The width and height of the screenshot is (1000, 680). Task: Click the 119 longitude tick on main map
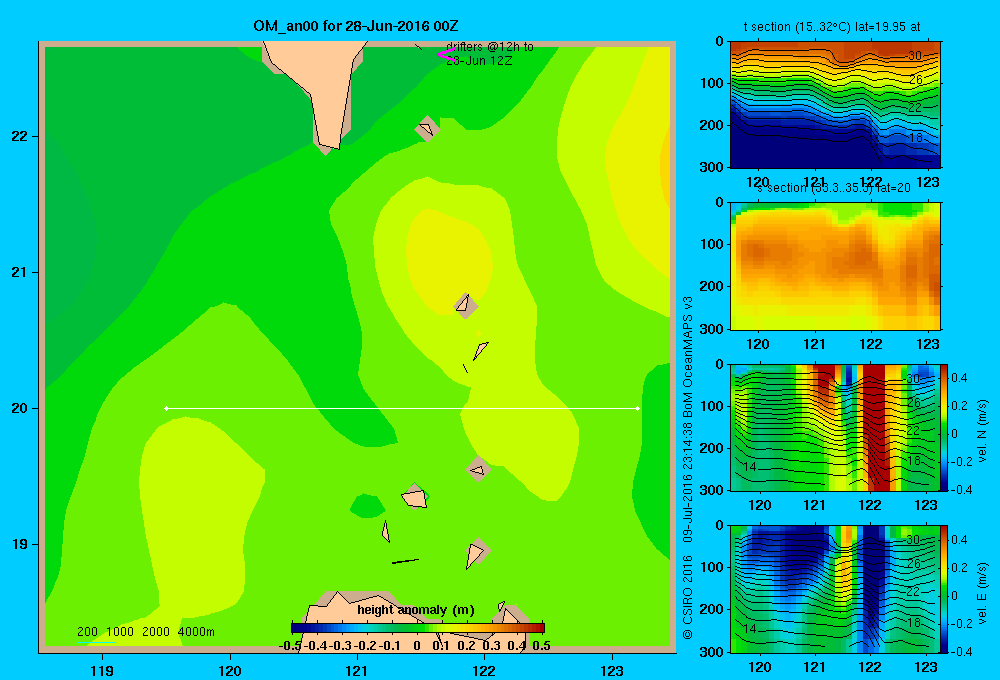click(x=102, y=671)
